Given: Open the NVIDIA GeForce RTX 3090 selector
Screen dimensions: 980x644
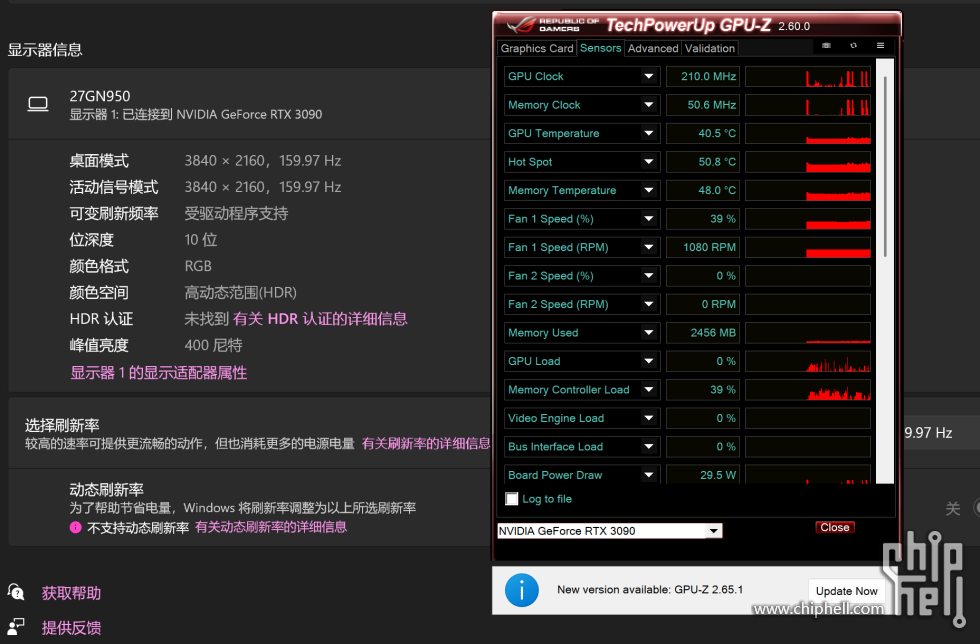Looking at the screenshot, I should 610,531.
